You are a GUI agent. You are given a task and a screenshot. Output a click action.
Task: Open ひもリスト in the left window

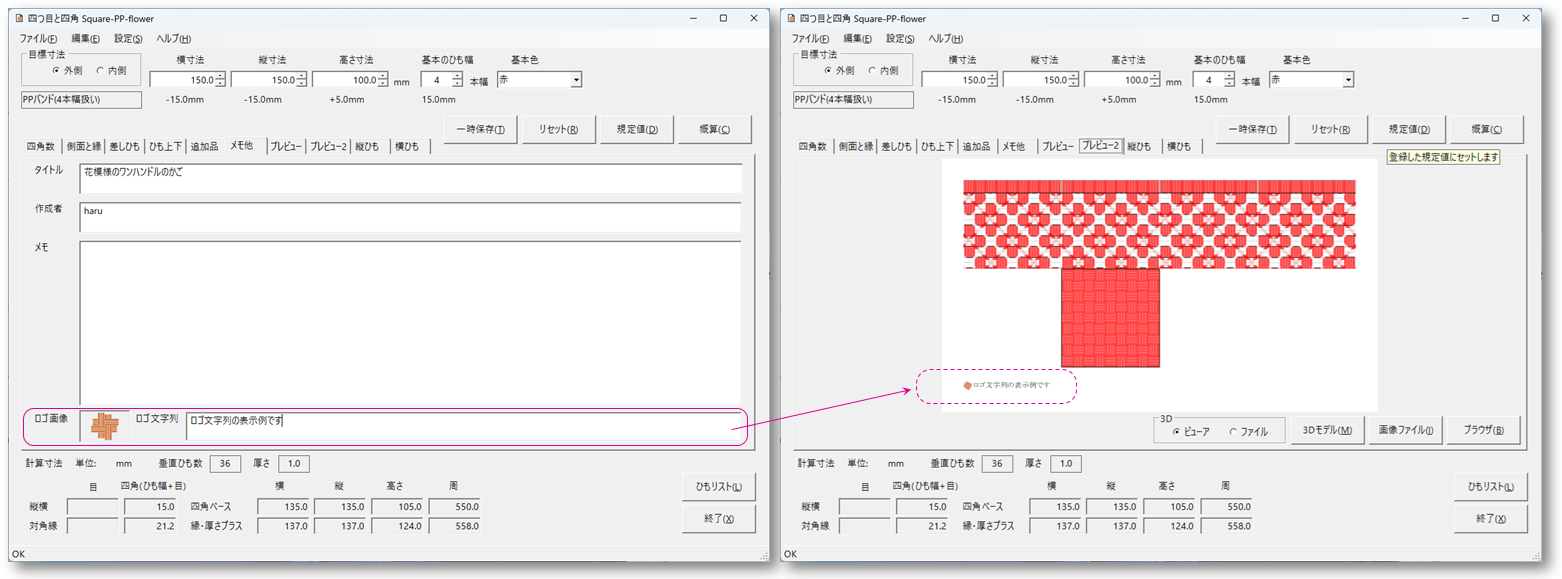pyautogui.click(x=718, y=487)
